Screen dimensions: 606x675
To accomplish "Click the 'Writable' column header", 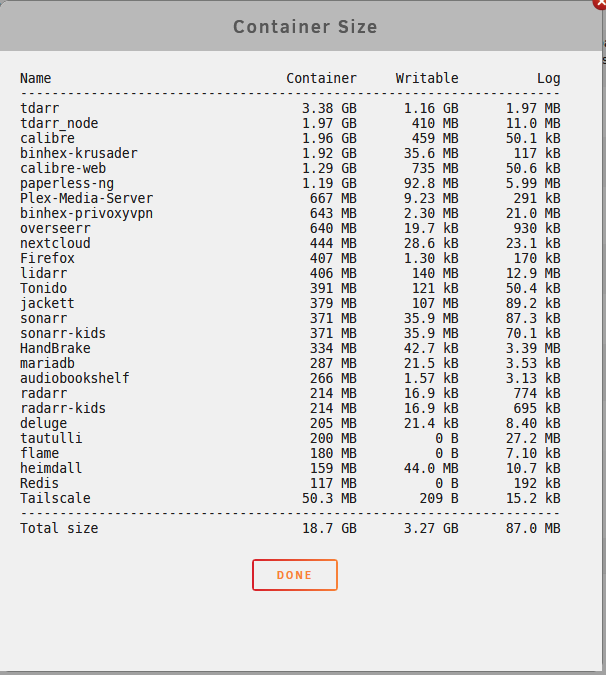I will tap(427, 78).
